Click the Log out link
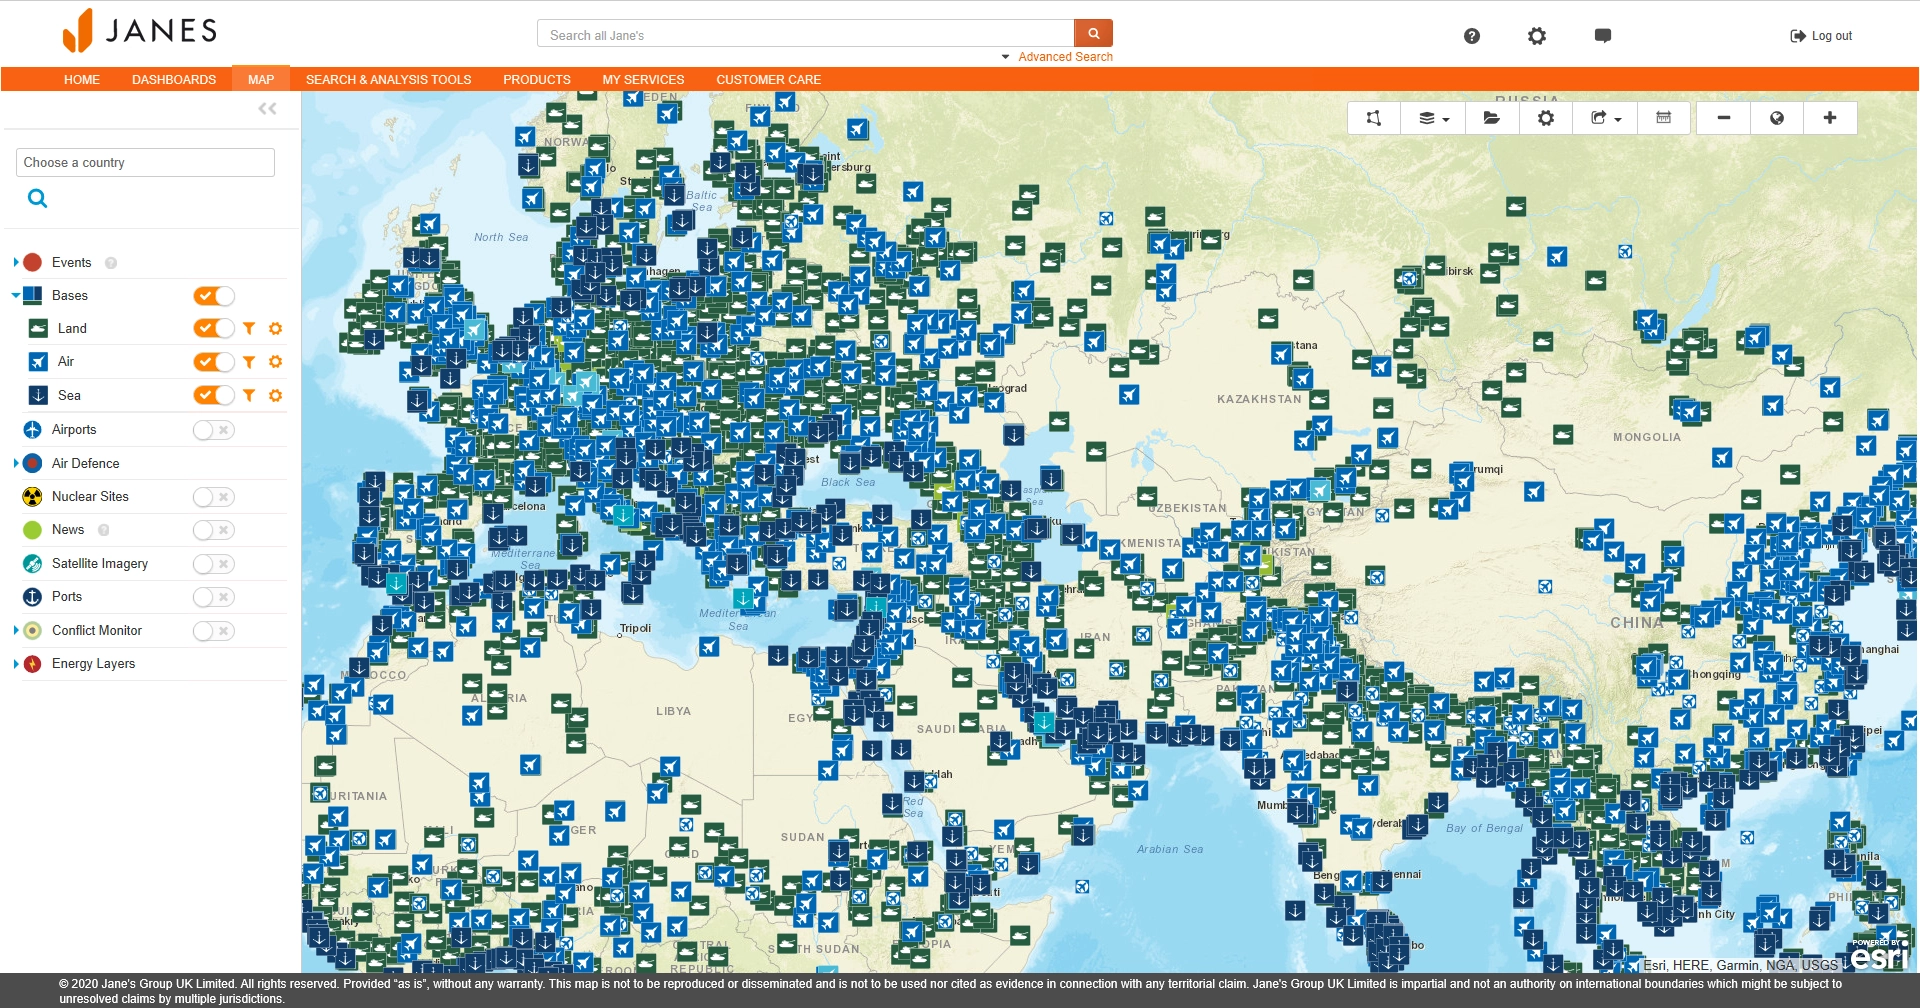 pos(1821,36)
